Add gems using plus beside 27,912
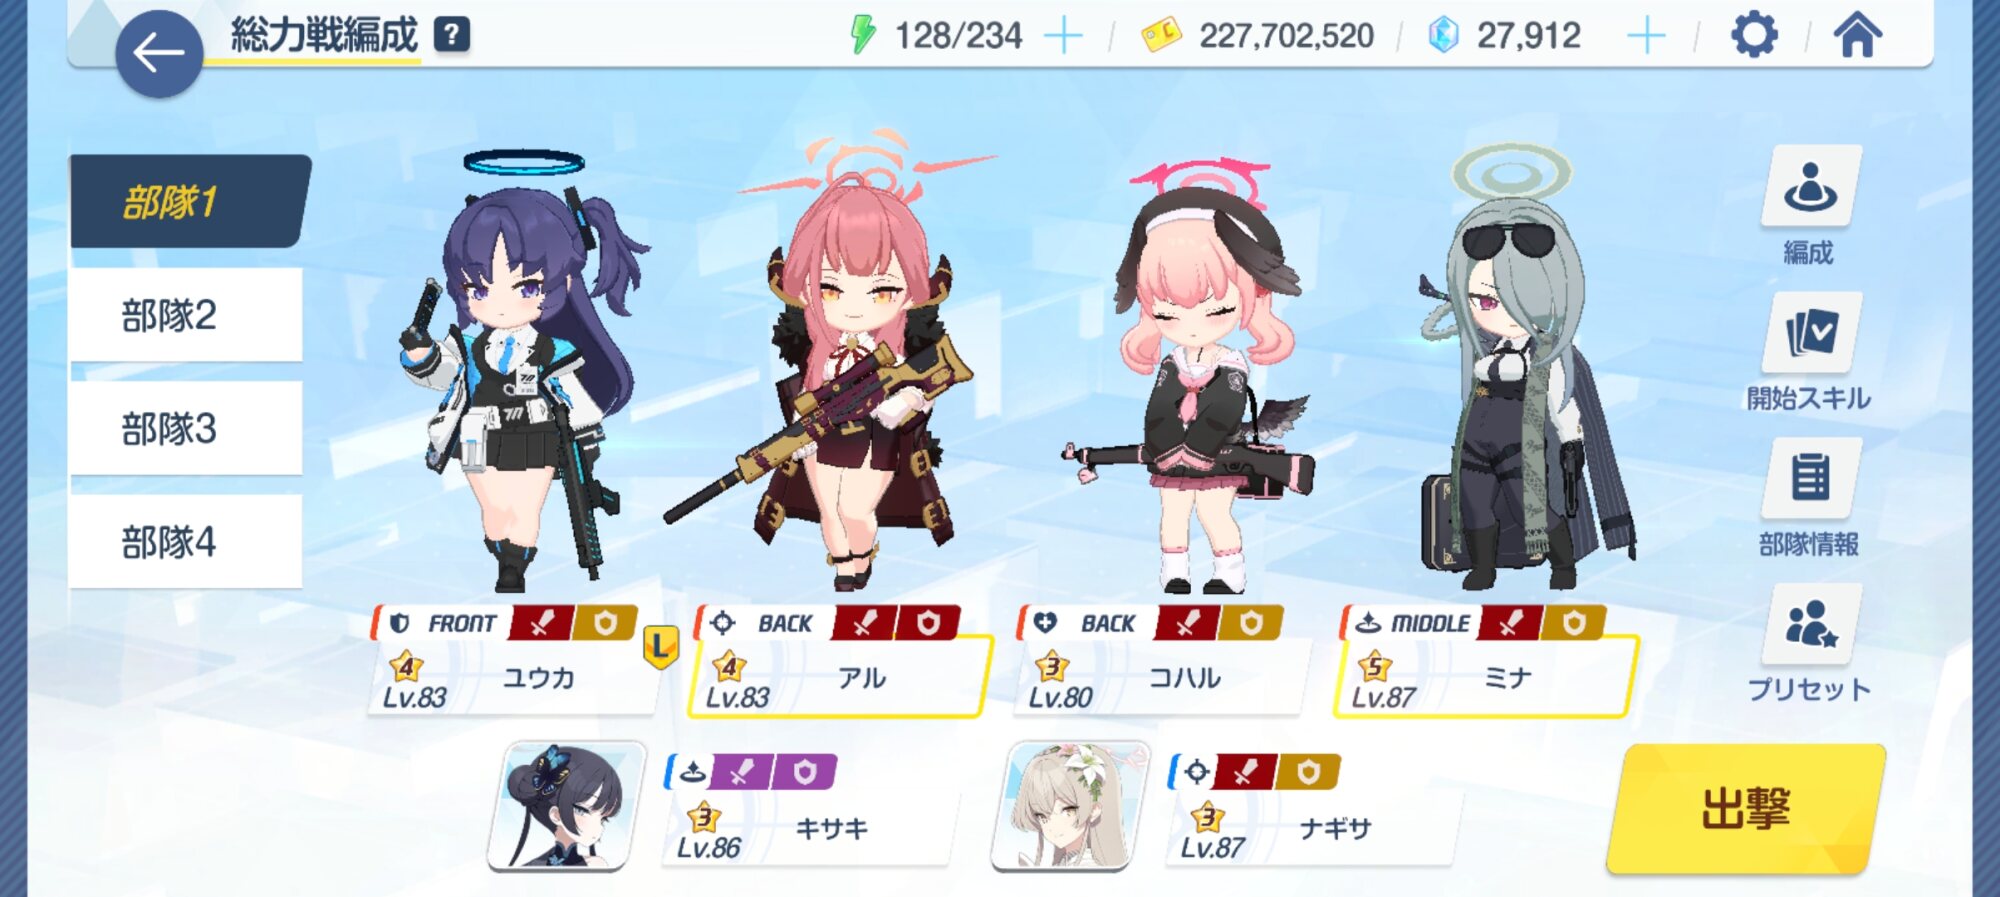Screen dimensions: 2000x897 [x=1646, y=37]
